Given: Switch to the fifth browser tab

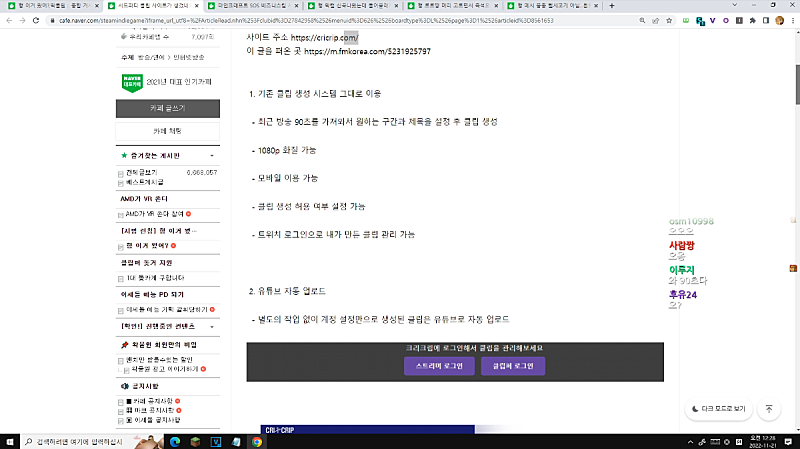Looking at the screenshot, I should click(x=453, y=6).
